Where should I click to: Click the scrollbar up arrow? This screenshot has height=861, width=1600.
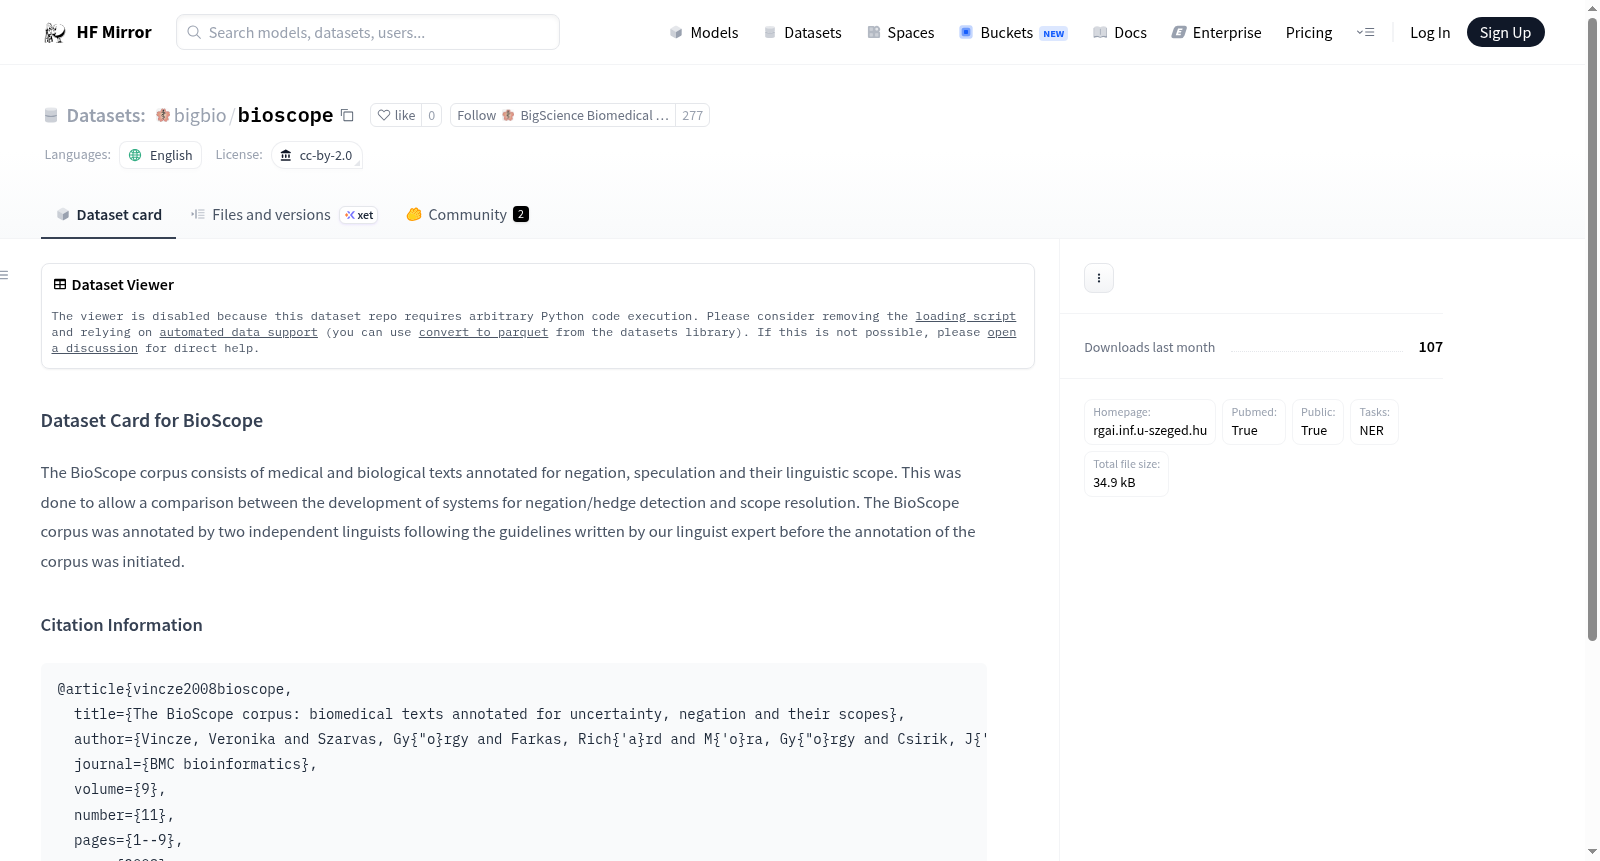(x=1592, y=7)
